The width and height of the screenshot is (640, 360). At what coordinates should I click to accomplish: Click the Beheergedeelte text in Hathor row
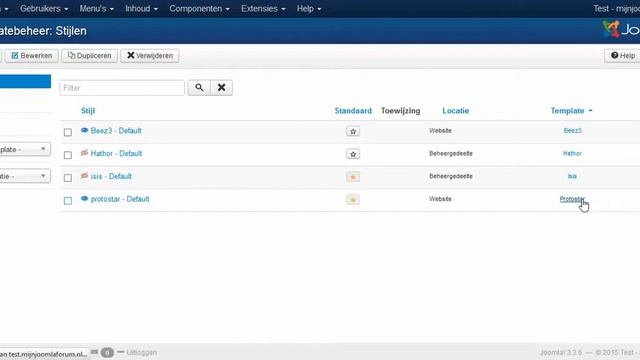click(451, 153)
